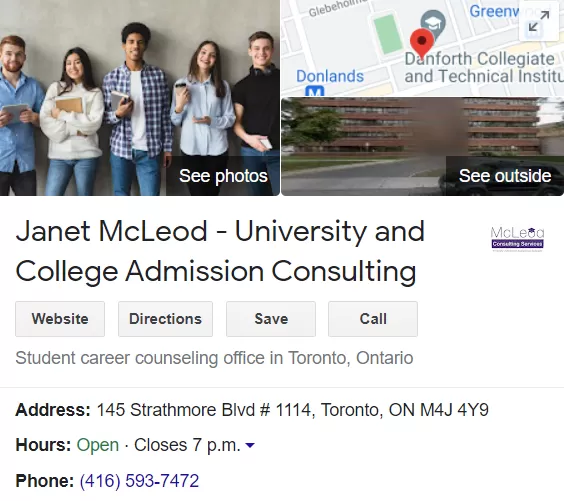Dial the (416) 593-7472 phone link

[x=139, y=481]
